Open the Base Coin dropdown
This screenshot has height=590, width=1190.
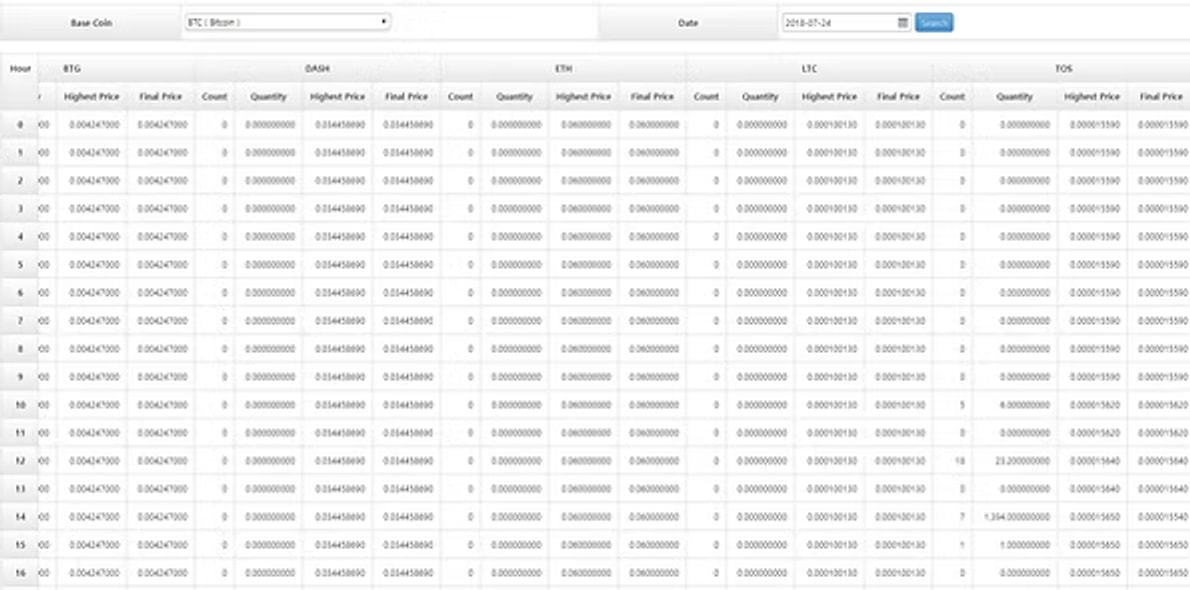287,22
